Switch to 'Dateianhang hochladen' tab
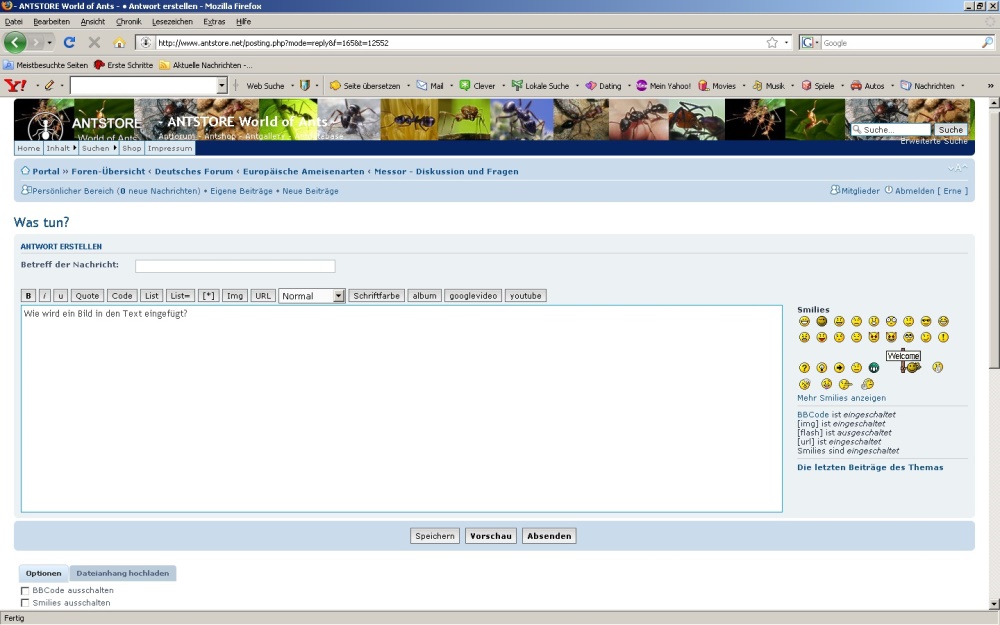1000x625 pixels. [123, 574]
